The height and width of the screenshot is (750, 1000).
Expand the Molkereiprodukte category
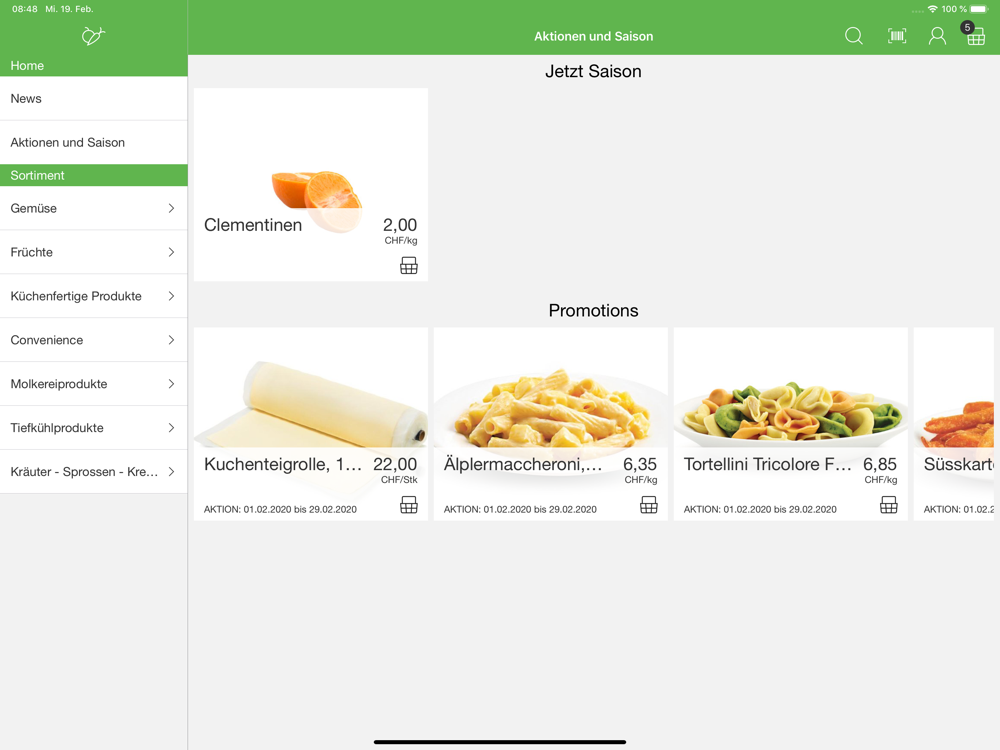click(x=94, y=384)
